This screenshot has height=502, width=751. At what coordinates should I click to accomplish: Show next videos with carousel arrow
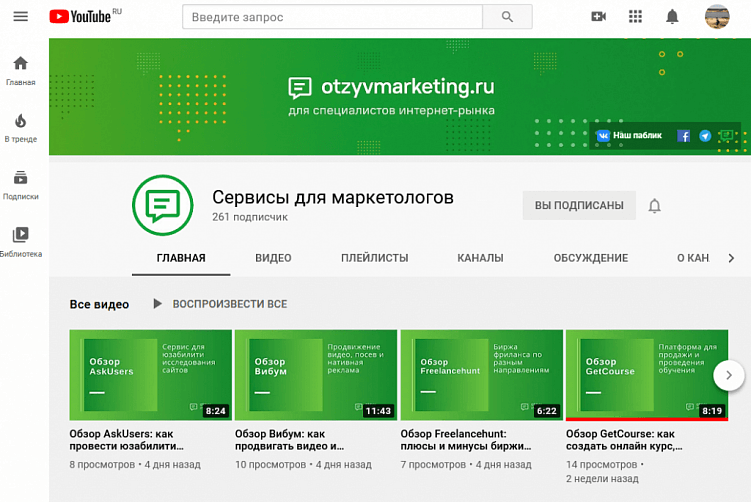(728, 375)
